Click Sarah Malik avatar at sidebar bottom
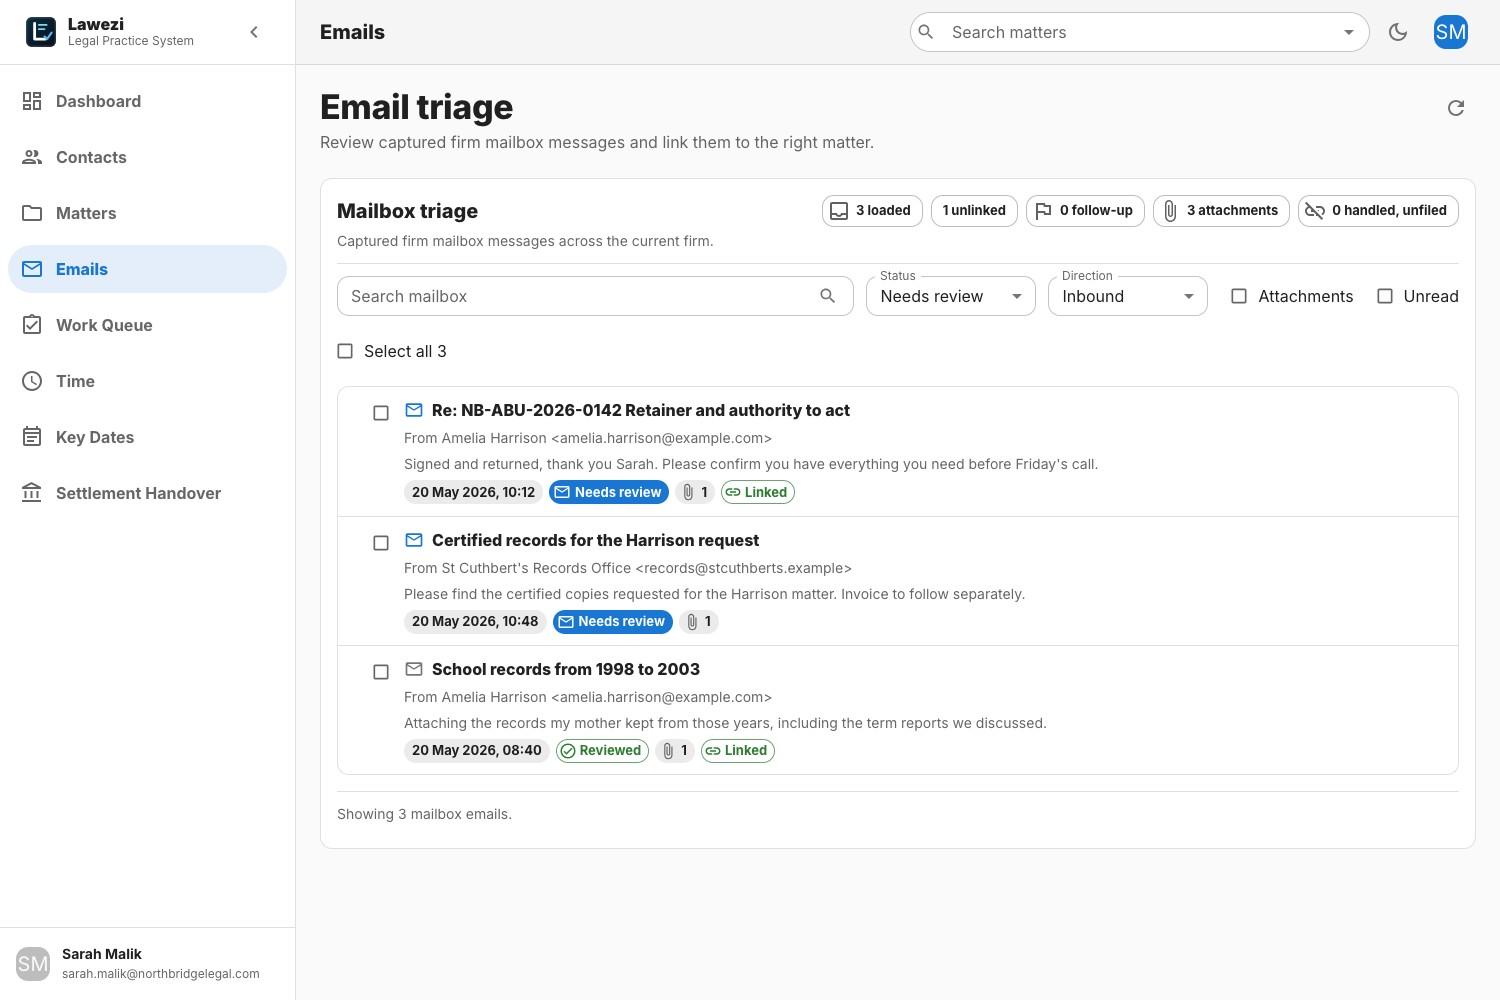The width and height of the screenshot is (1500, 1000). click(x=33, y=964)
